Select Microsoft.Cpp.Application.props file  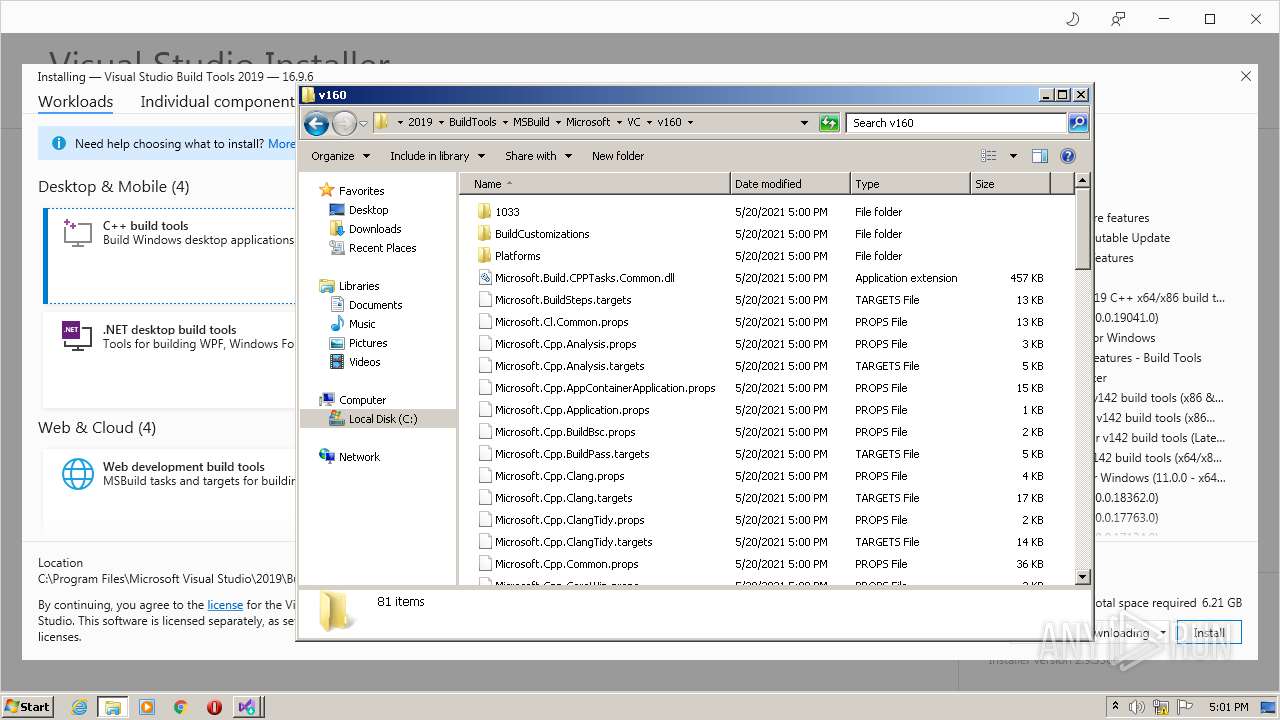point(572,410)
